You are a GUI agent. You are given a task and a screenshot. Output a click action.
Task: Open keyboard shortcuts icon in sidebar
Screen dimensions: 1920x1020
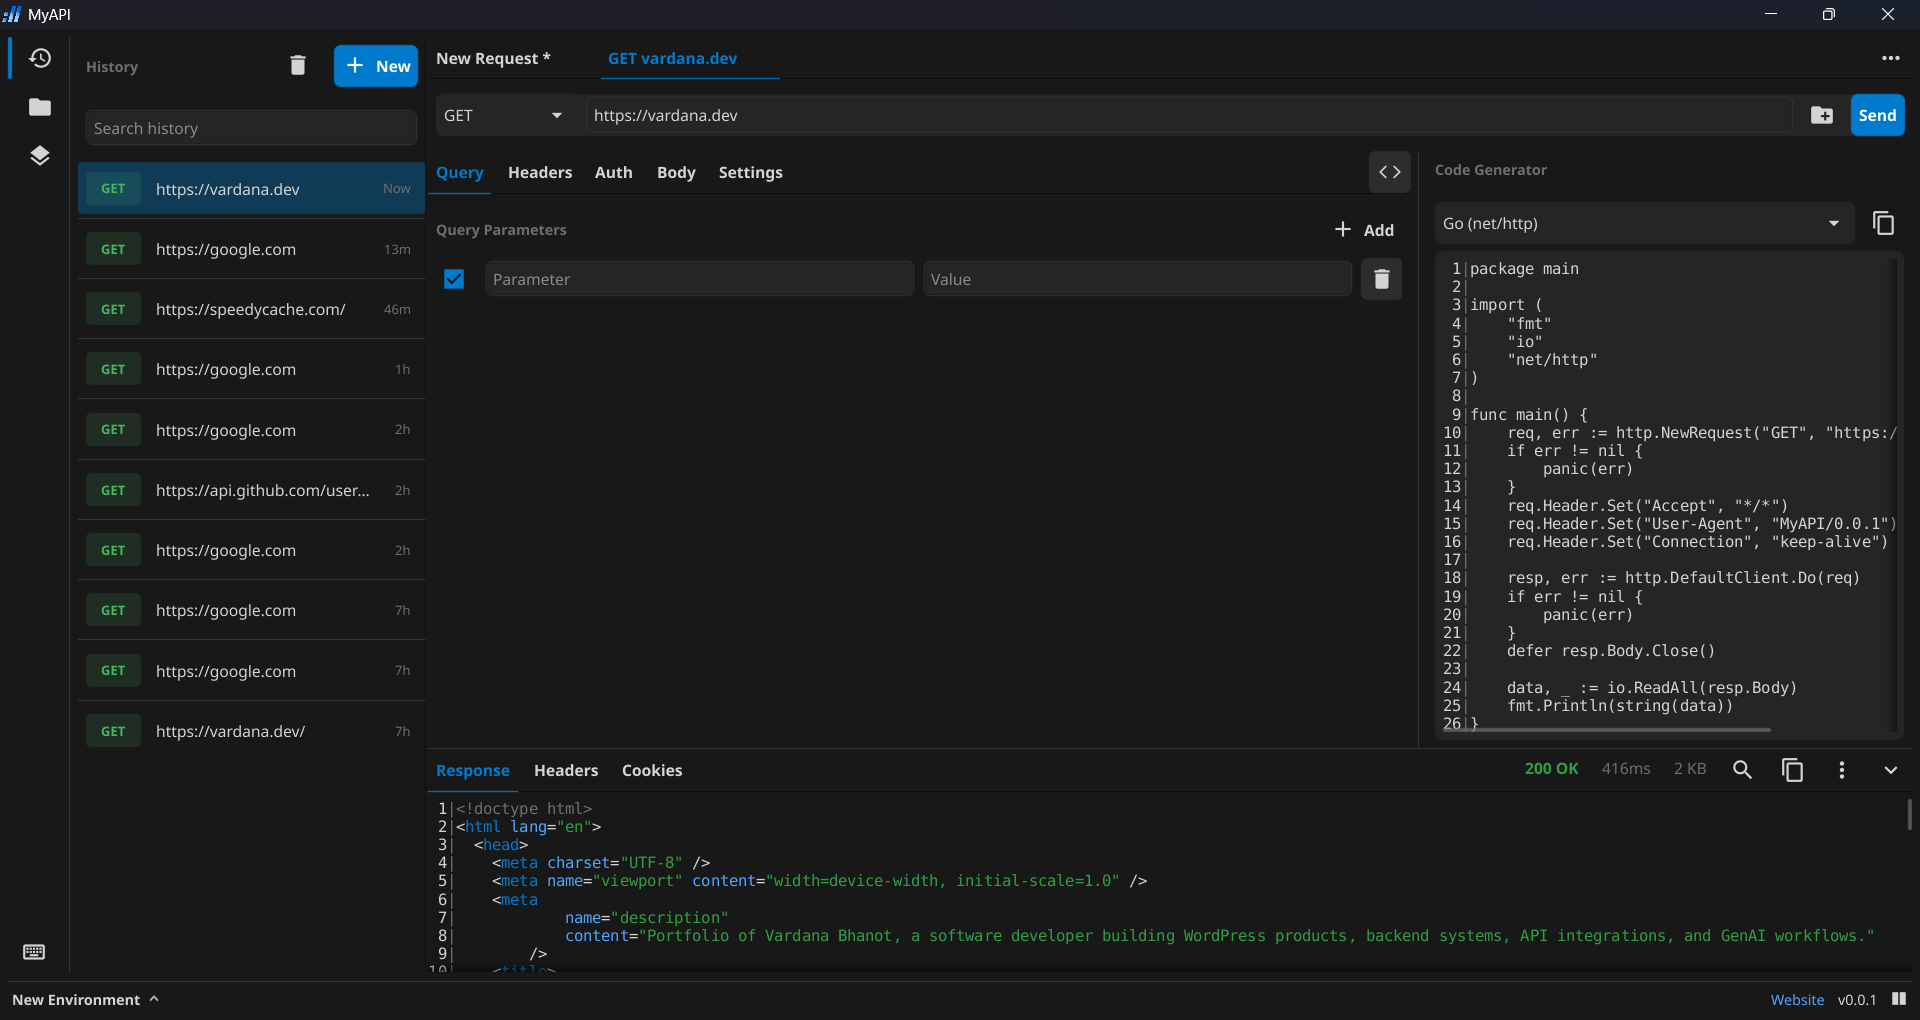34,952
